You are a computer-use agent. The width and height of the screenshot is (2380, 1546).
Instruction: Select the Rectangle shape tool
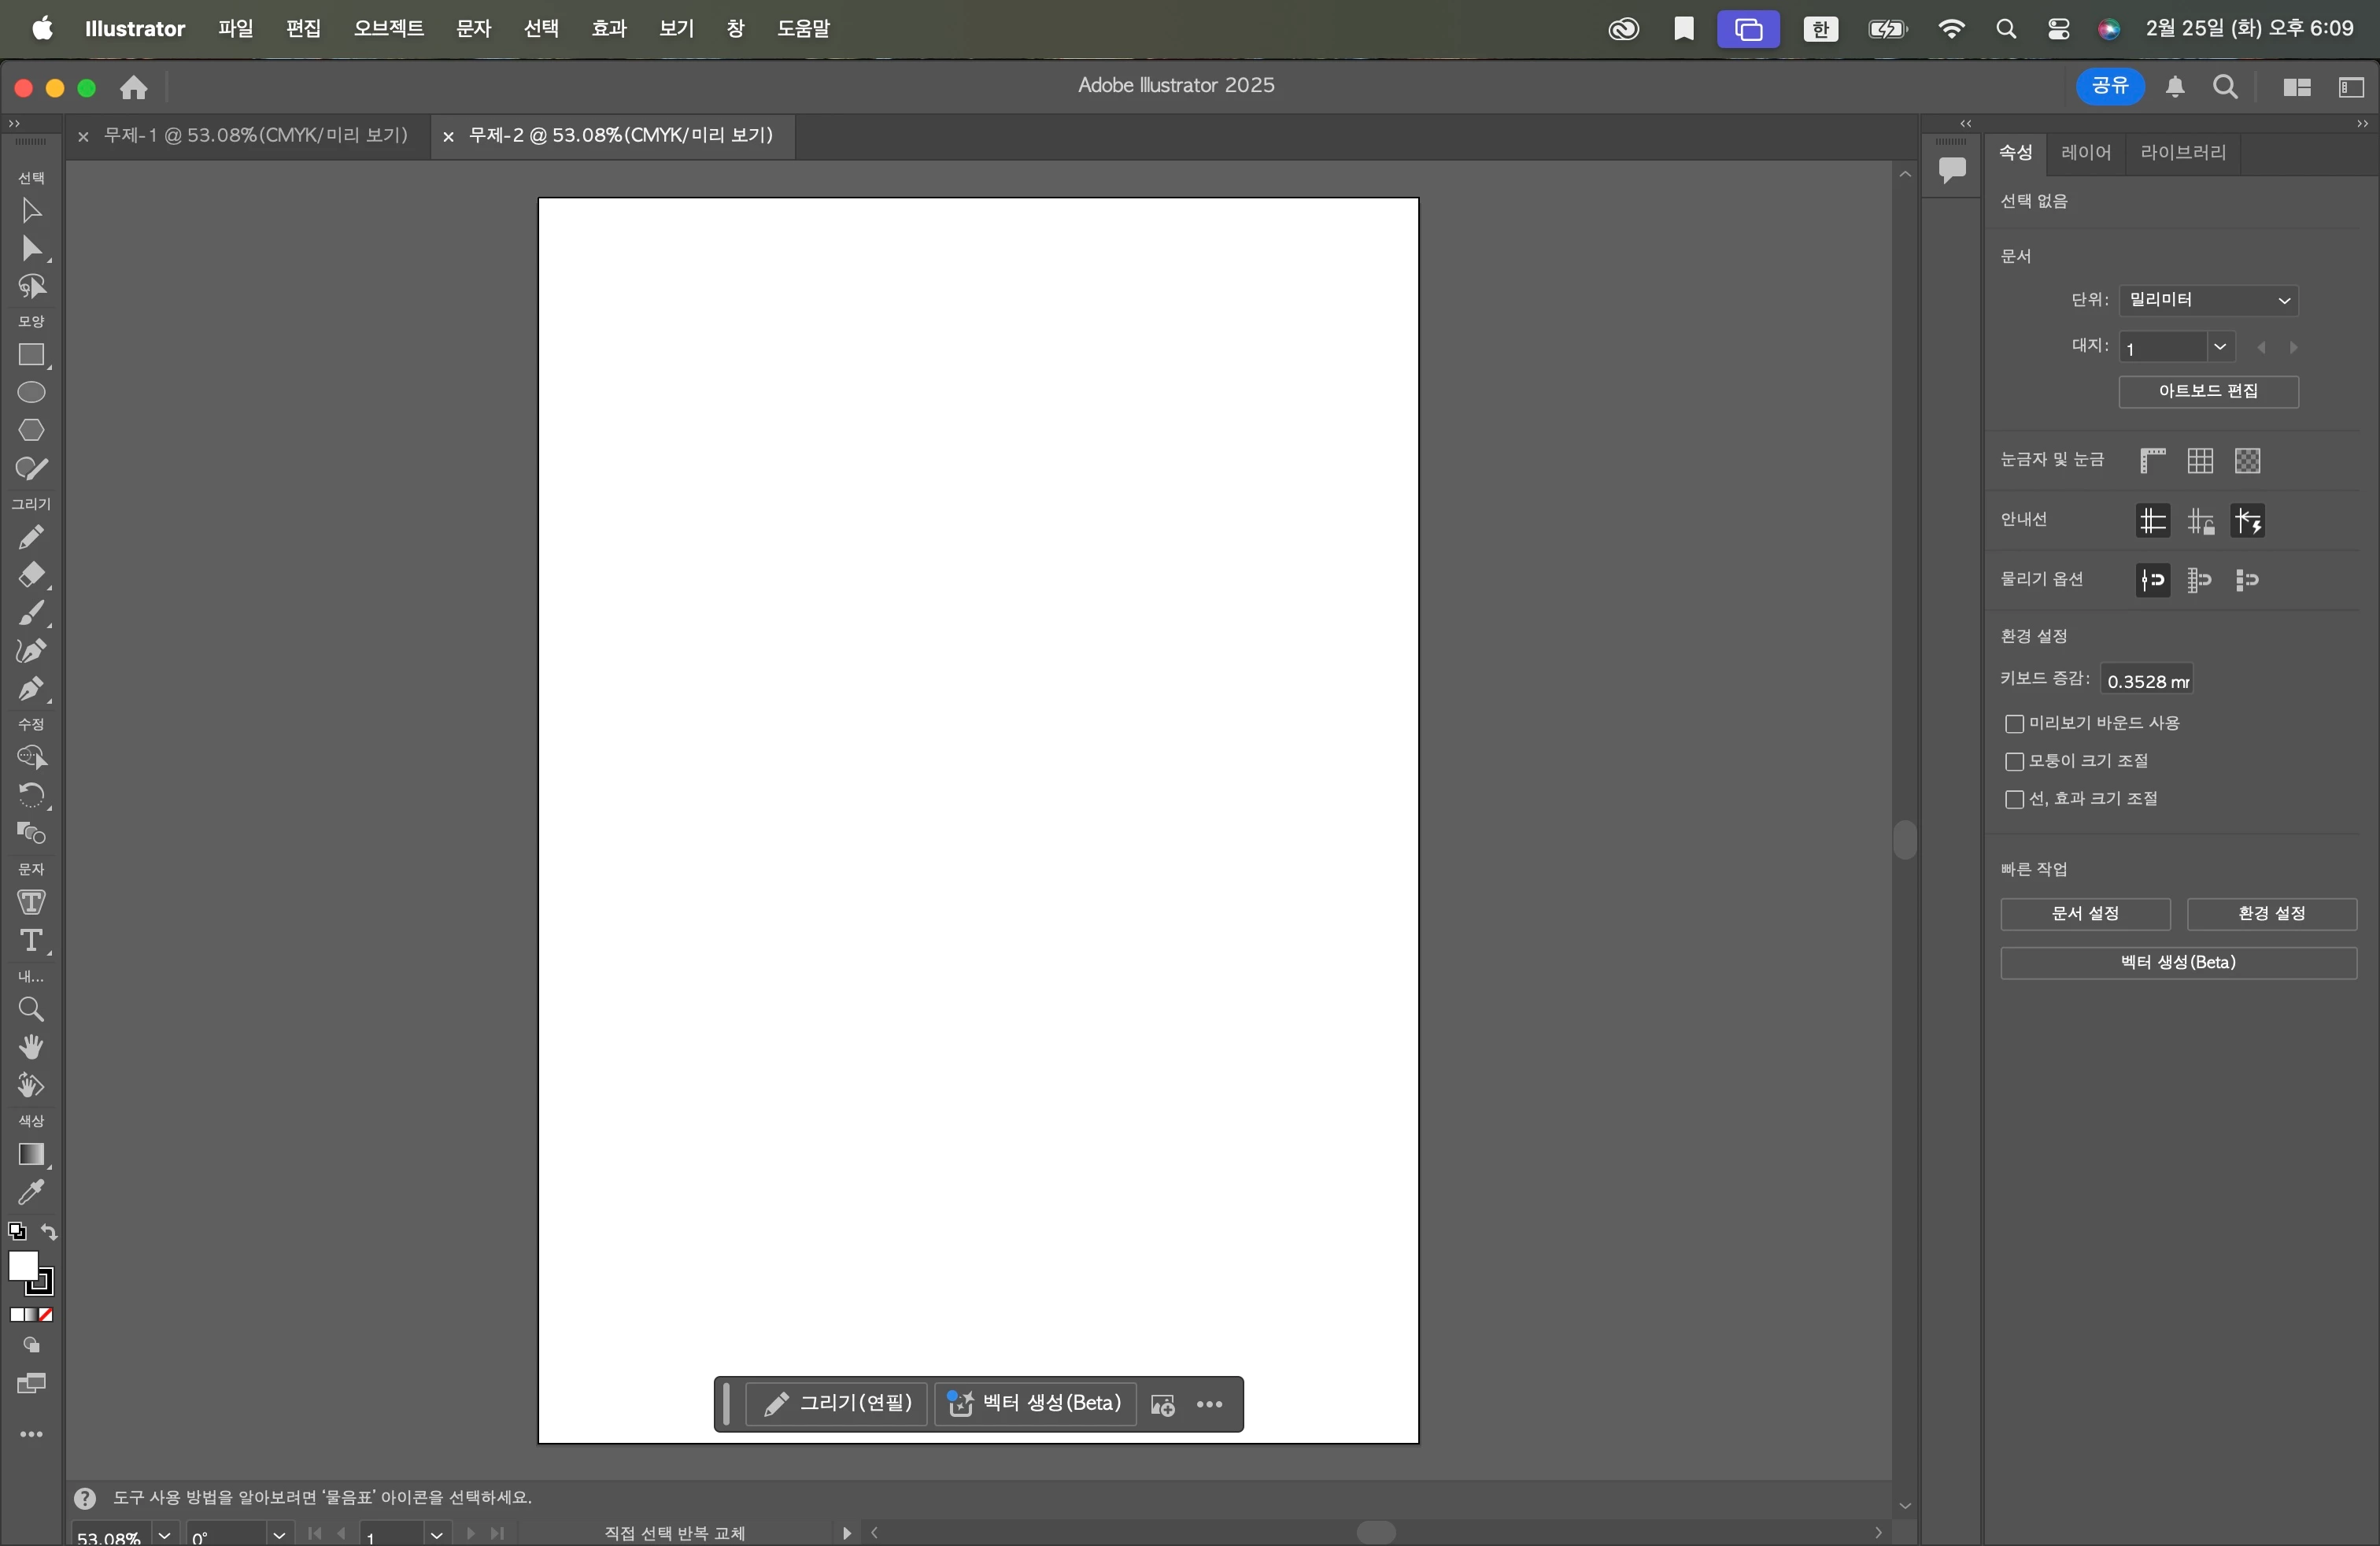31,355
